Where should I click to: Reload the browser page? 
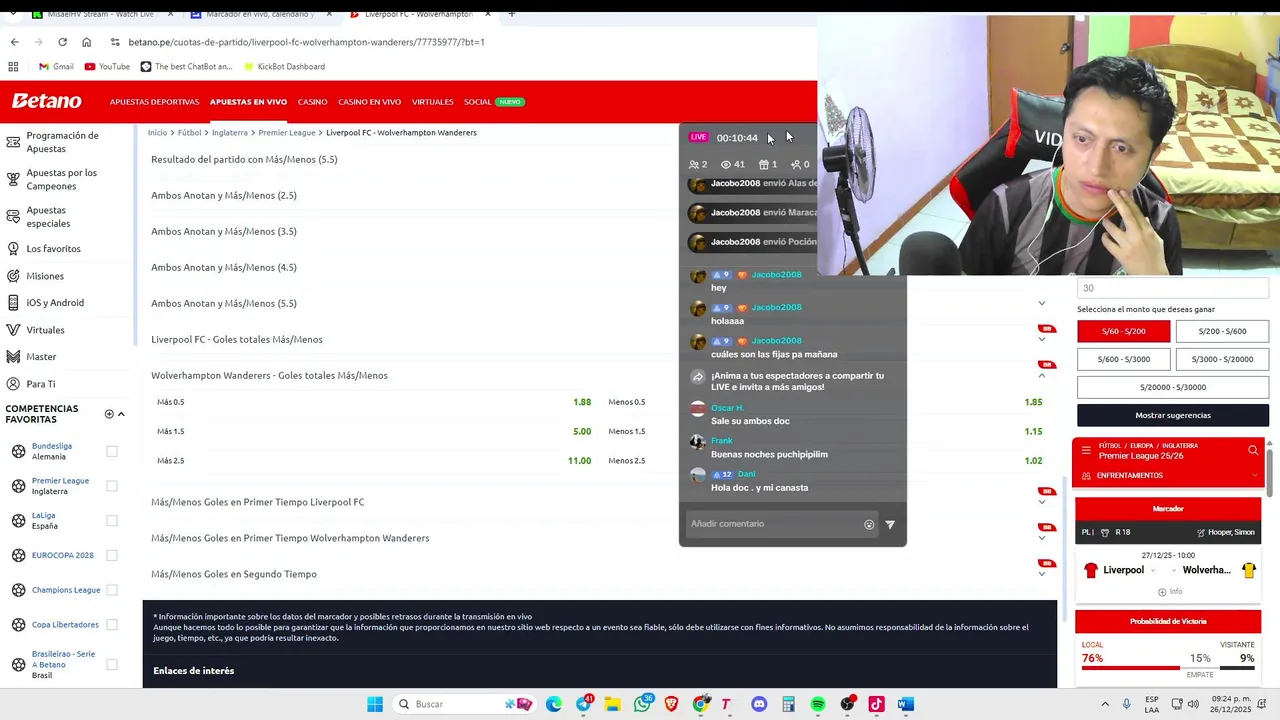coord(62,42)
